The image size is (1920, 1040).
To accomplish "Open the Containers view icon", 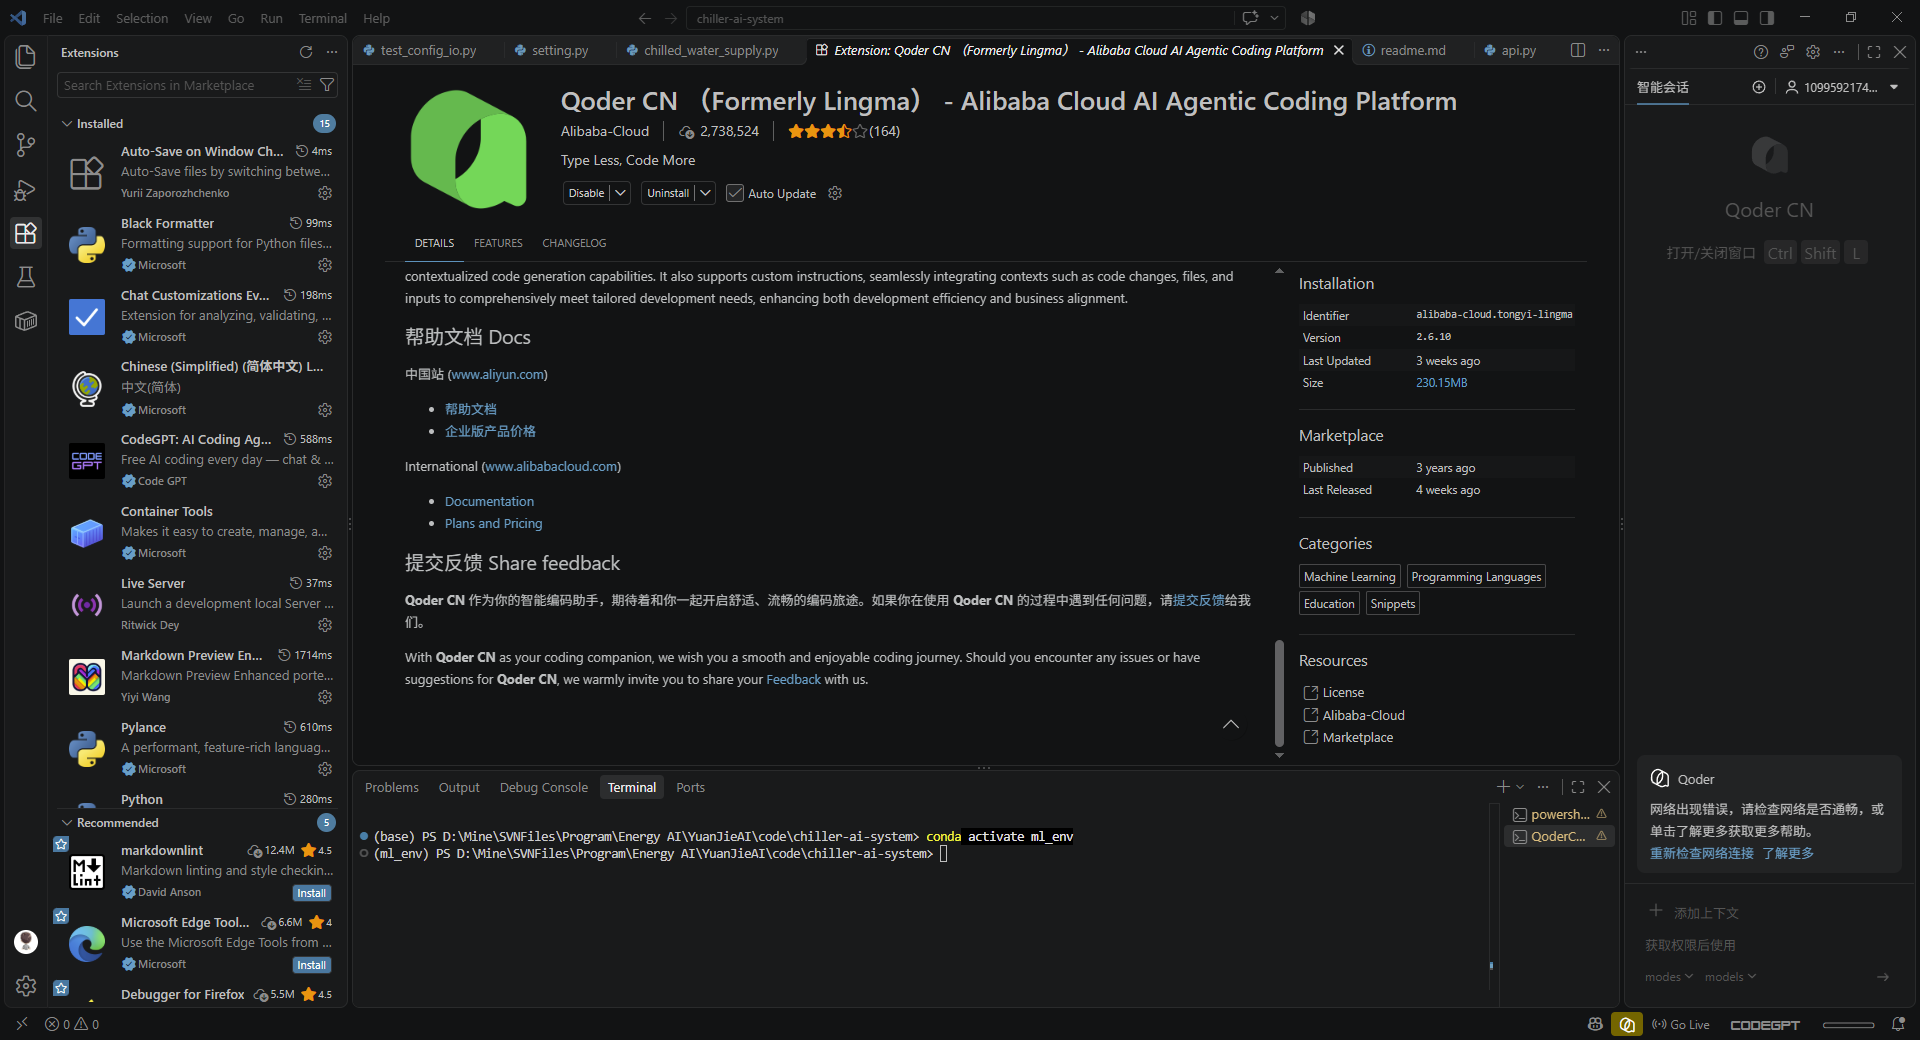I will click(x=26, y=321).
